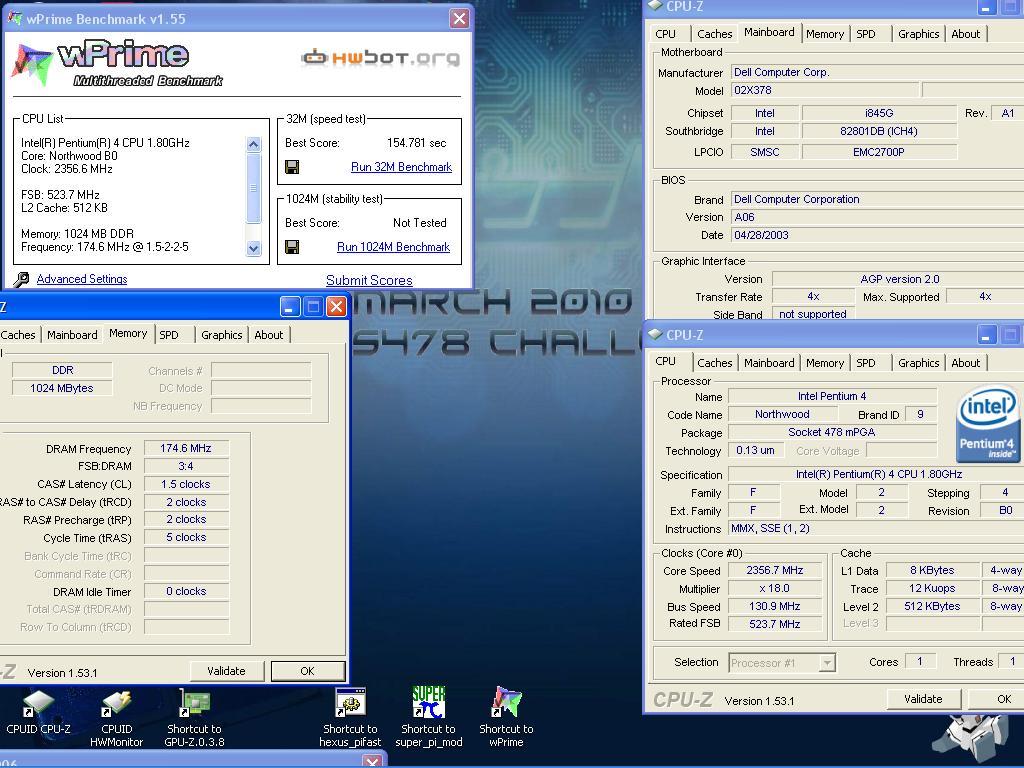Screen dimensions: 1024x768
Task: Click the Multiplier x 18.0 value
Action: [x=775, y=588]
